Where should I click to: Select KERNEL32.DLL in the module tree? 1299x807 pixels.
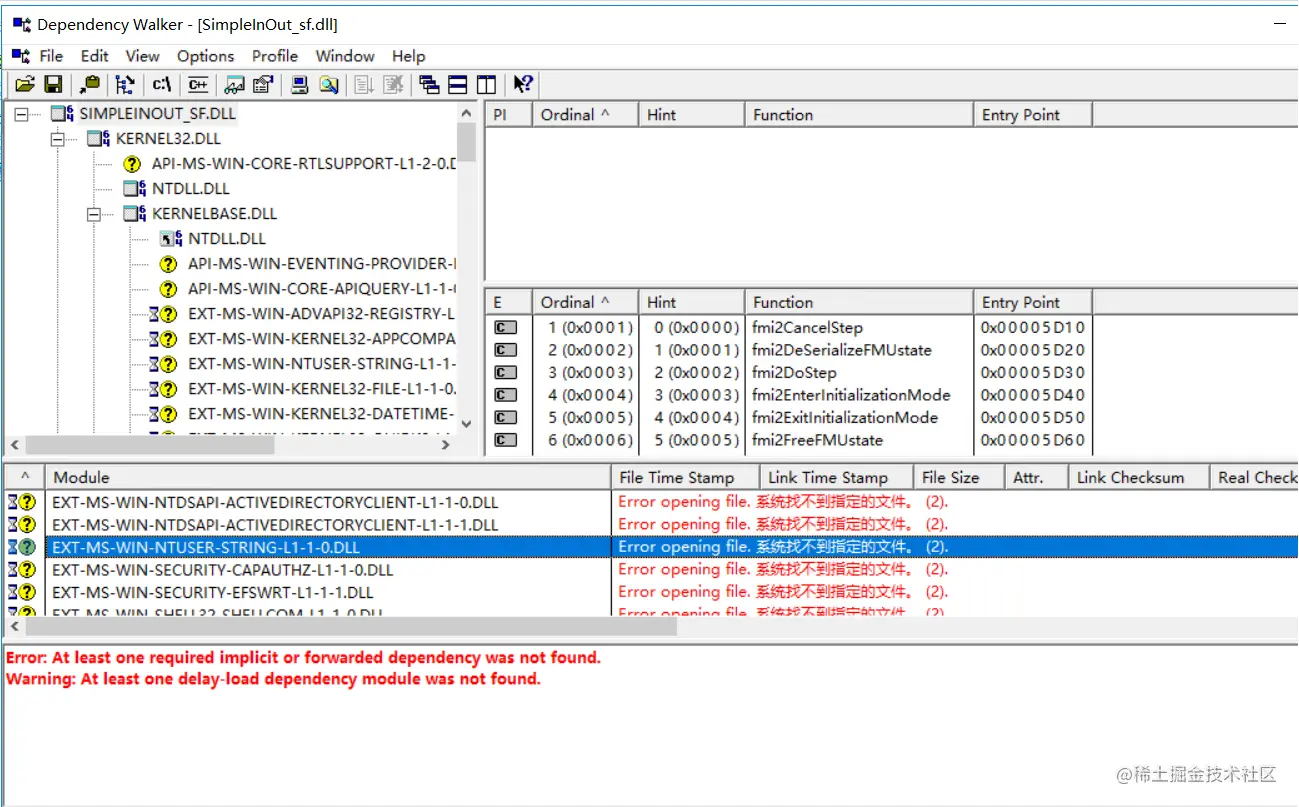[168, 139]
